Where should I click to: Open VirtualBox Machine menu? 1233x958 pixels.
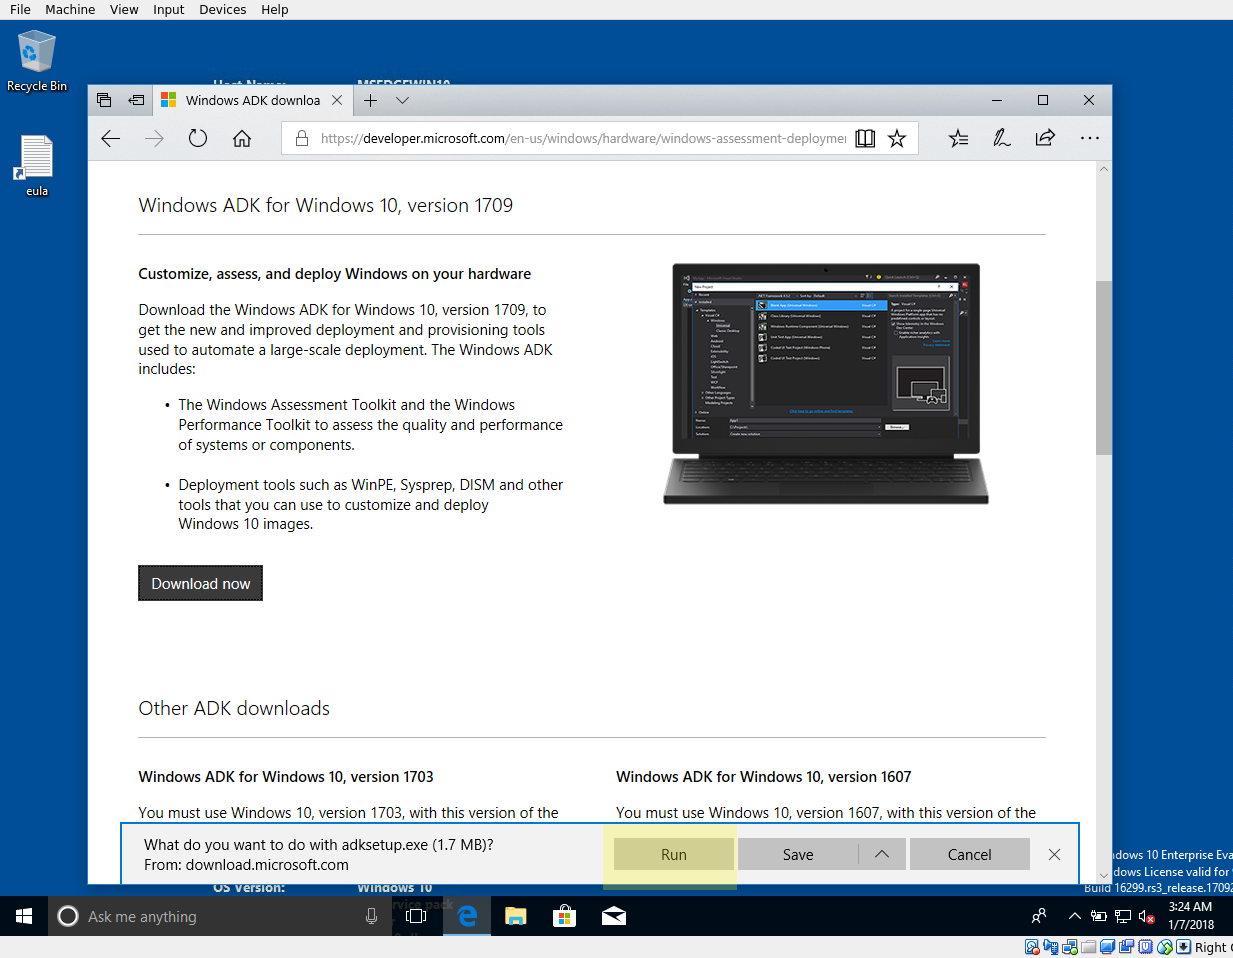tap(70, 9)
